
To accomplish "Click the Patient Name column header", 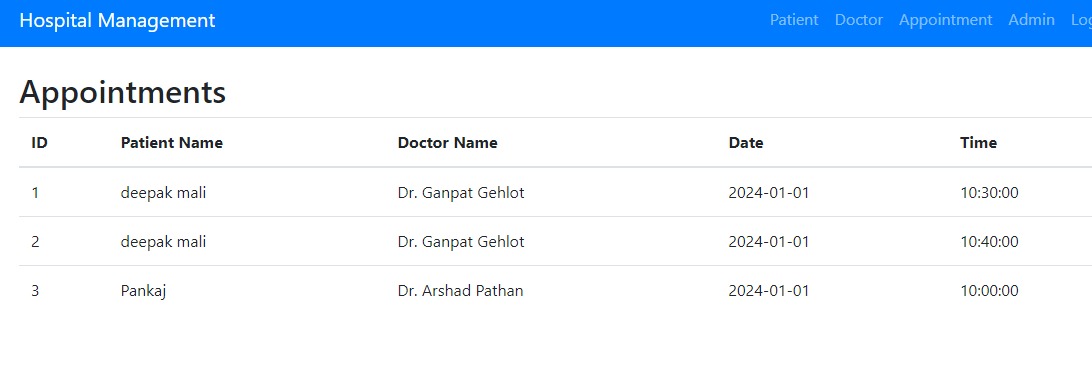I will [171, 143].
